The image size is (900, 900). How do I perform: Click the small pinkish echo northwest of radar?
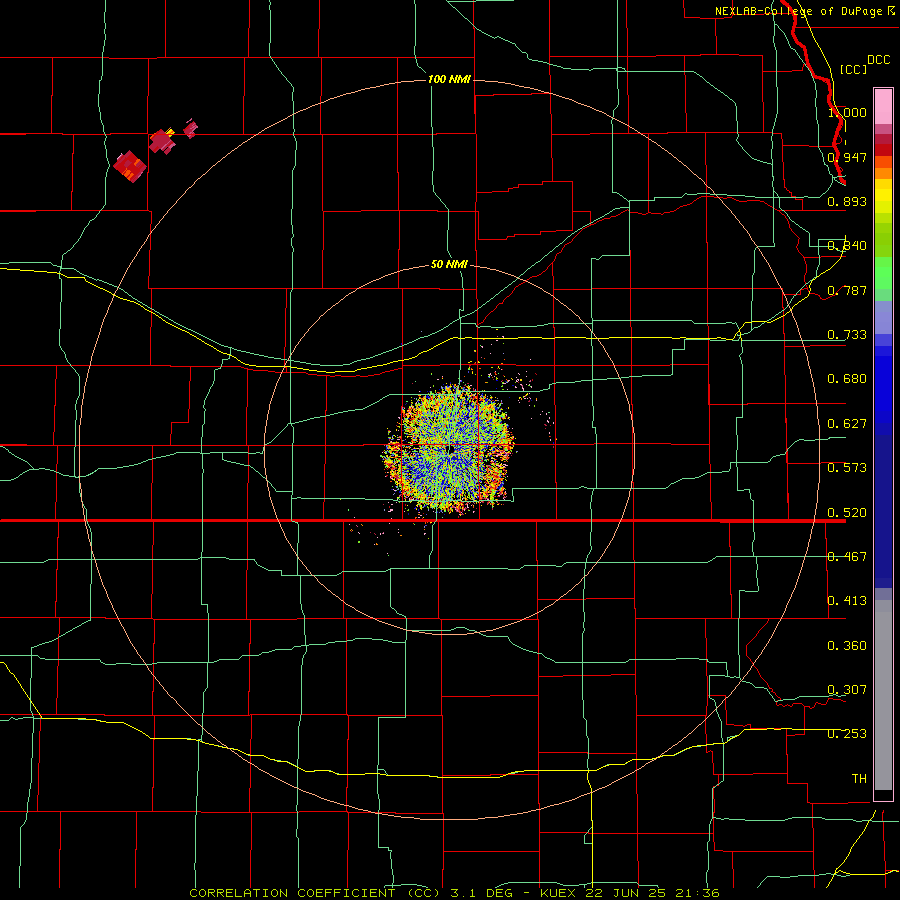191,129
